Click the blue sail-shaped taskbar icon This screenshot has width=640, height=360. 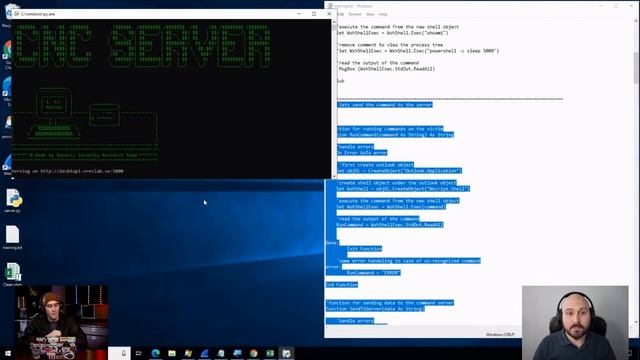pos(204,353)
